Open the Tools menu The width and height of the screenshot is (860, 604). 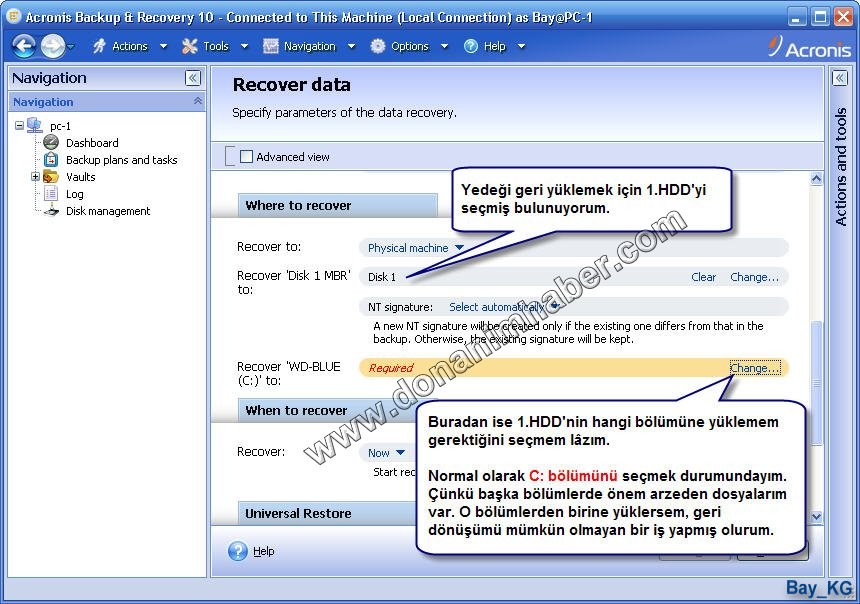pyautogui.click(x=216, y=46)
